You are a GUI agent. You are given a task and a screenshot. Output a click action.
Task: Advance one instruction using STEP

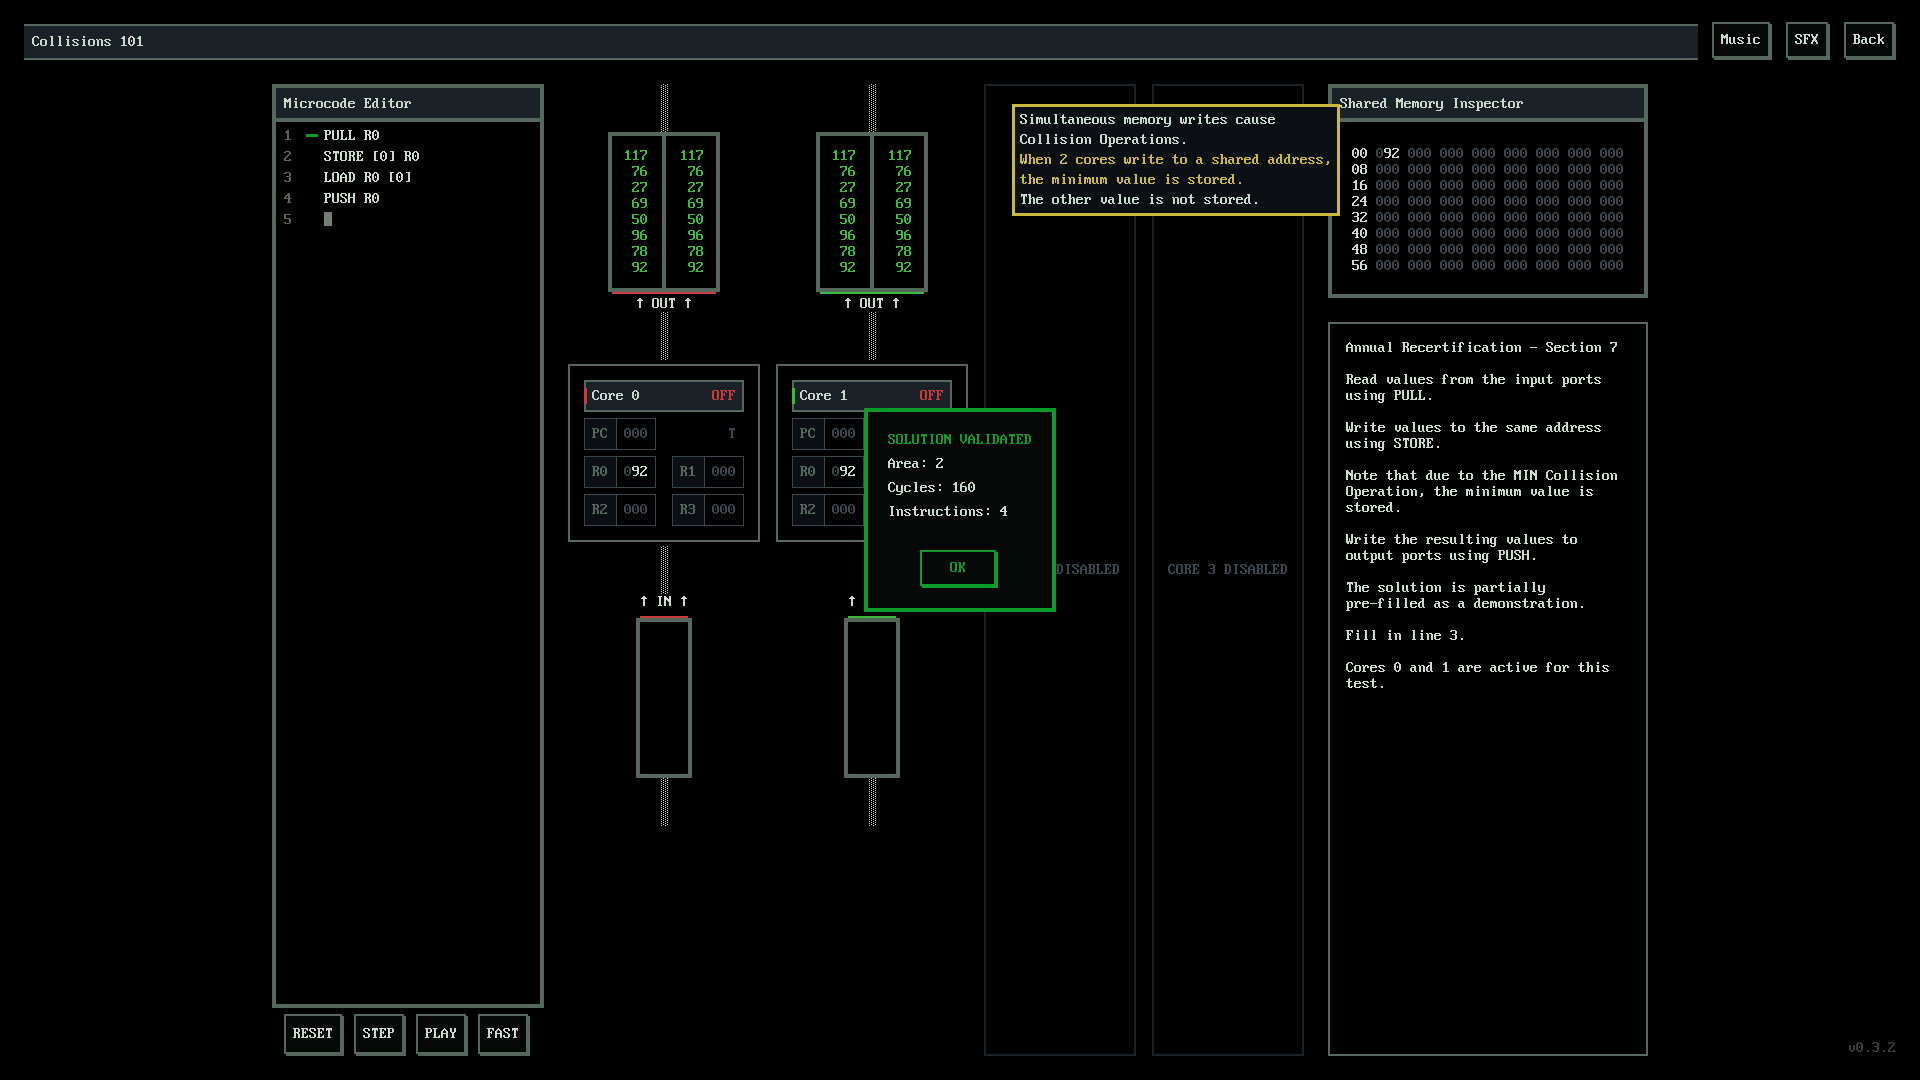tap(379, 1033)
